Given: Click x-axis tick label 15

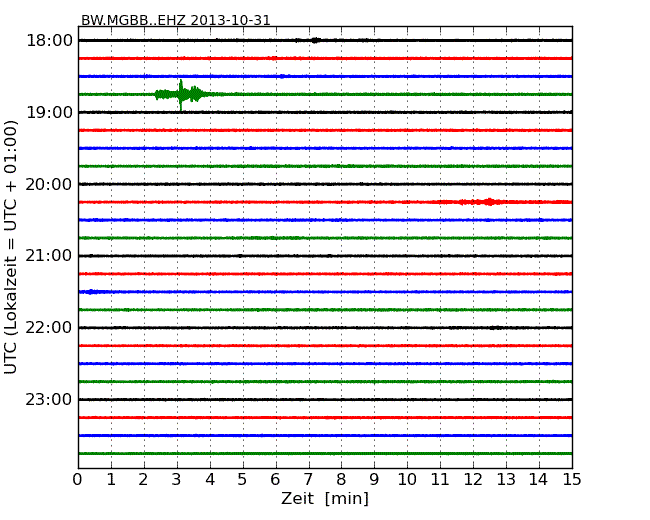Looking at the screenshot, I should pyautogui.click(x=572, y=480).
